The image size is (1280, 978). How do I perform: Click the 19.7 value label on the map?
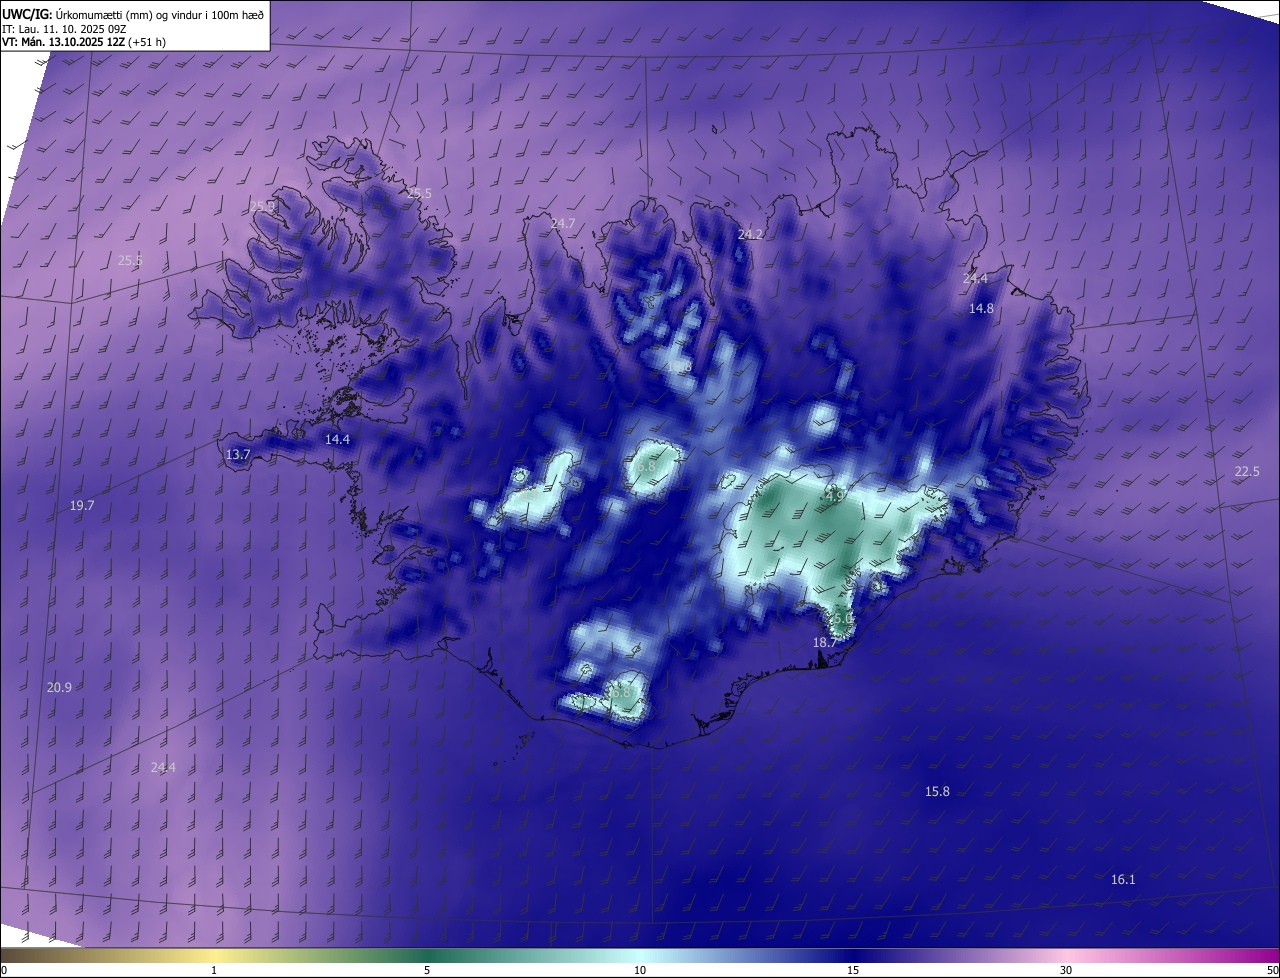(82, 506)
